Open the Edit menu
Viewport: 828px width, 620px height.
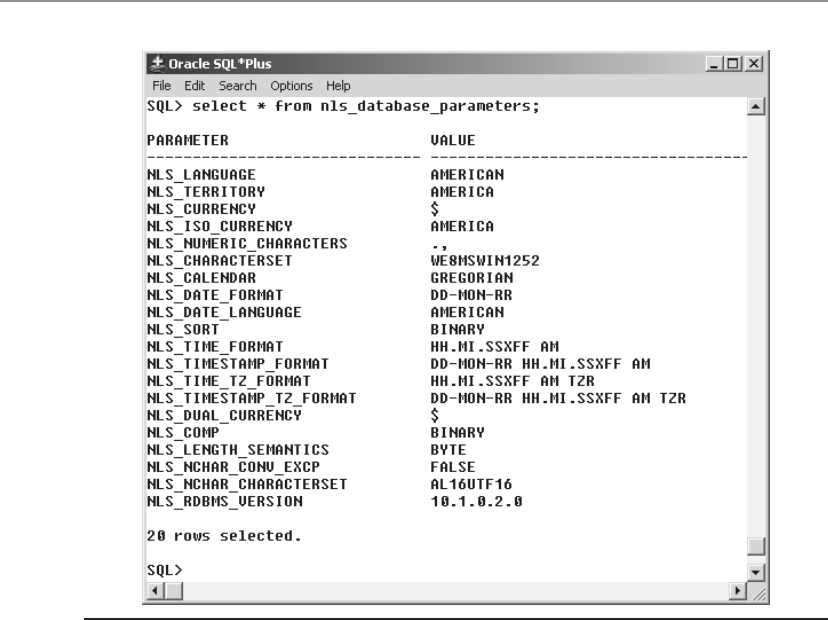coord(194,86)
